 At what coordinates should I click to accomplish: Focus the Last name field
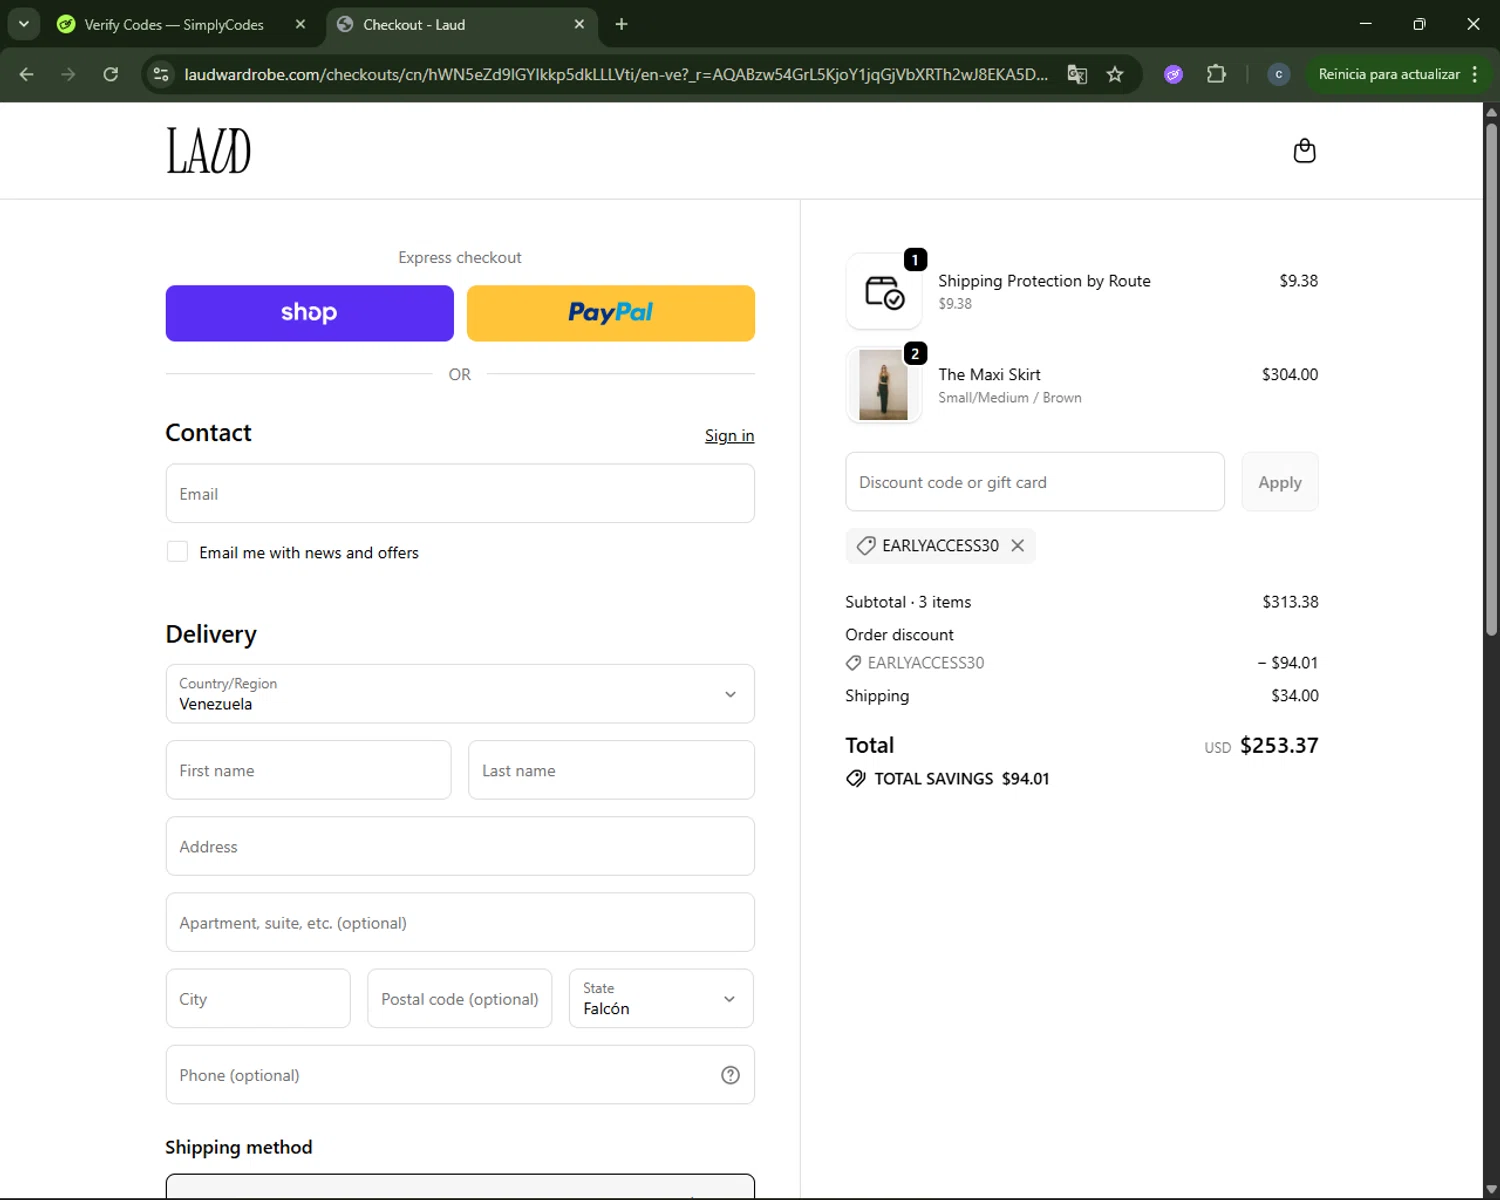[x=611, y=770]
